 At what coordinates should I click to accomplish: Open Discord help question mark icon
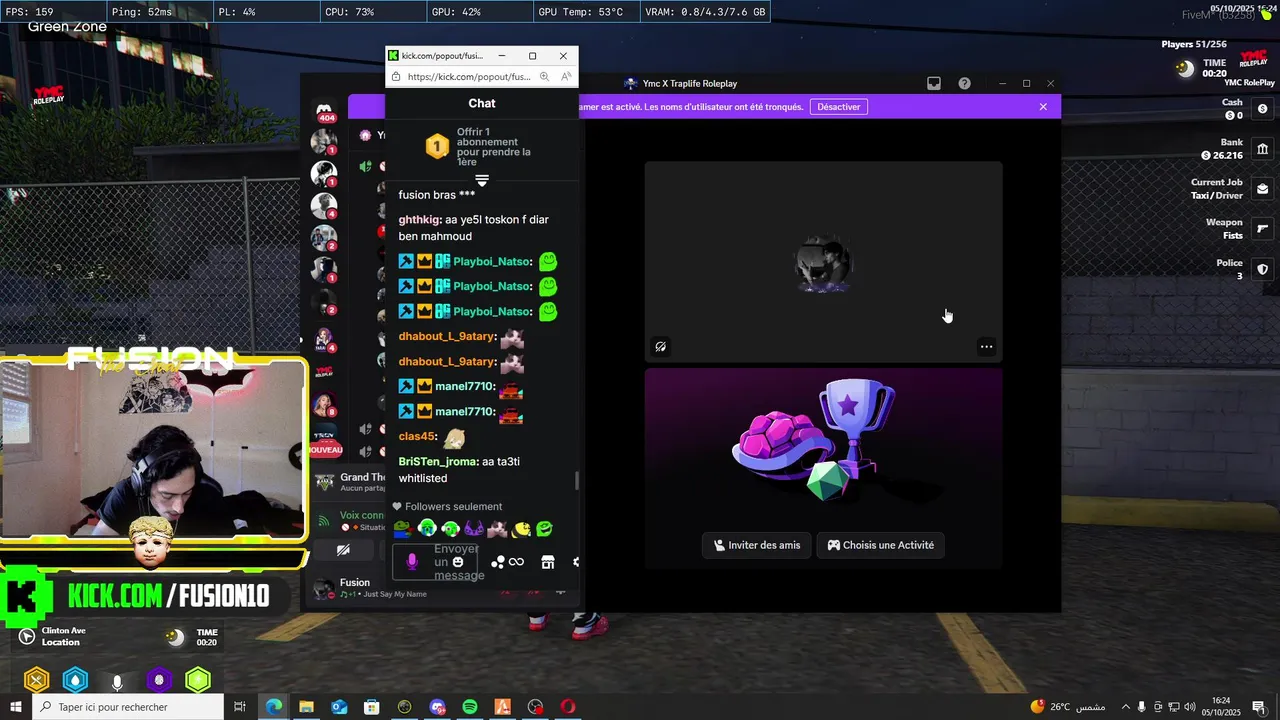coord(964,84)
